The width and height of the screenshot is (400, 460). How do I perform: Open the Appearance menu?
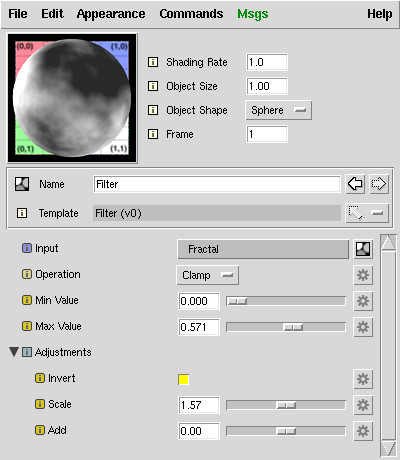(111, 14)
